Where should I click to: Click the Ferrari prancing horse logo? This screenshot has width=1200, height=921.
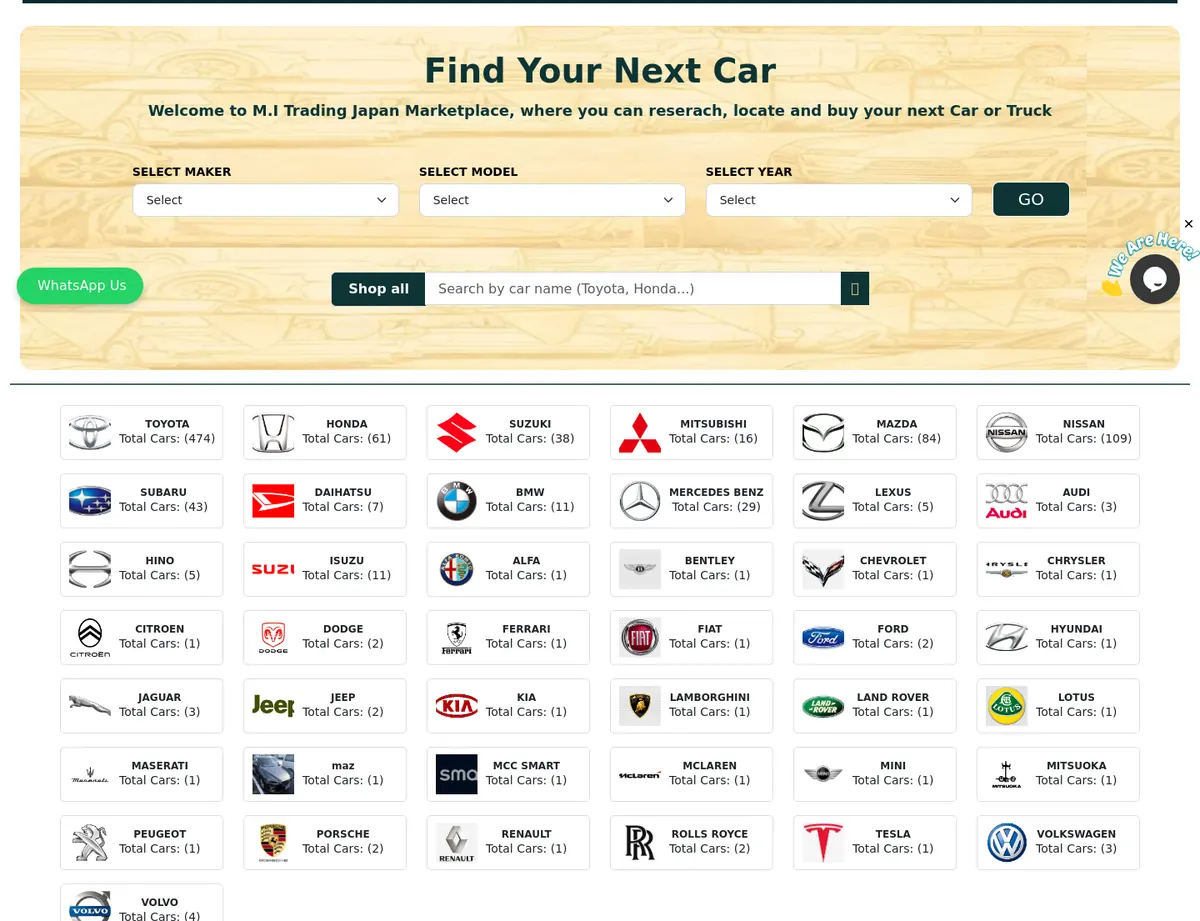coord(456,638)
